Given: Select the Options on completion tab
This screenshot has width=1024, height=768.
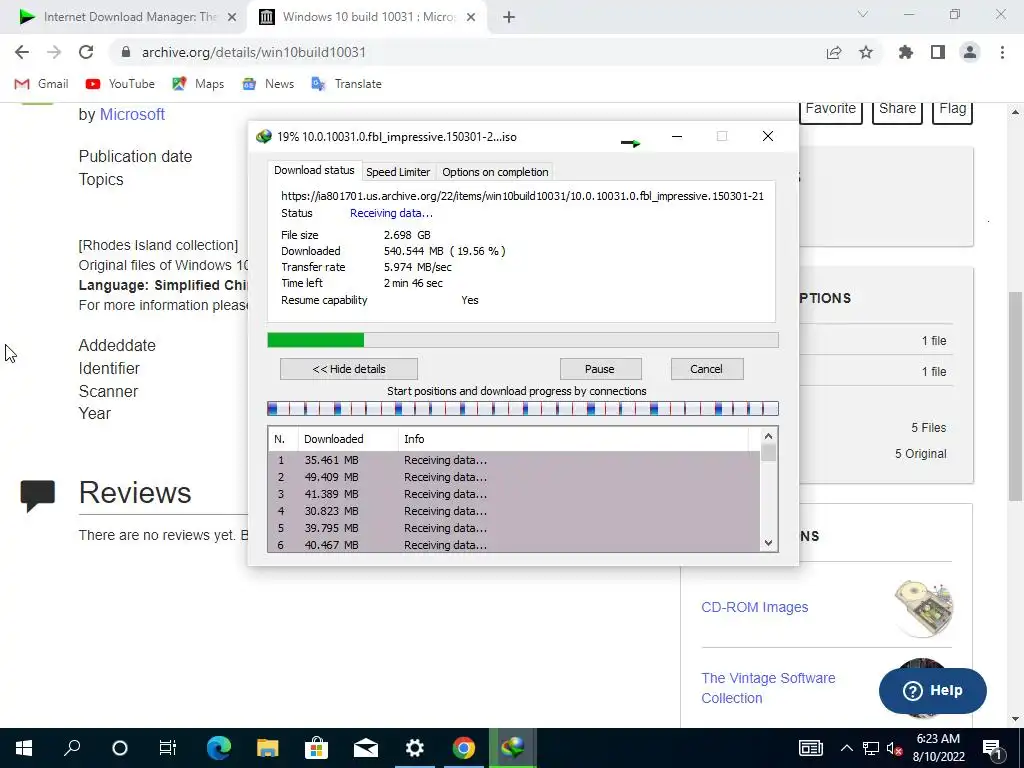Looking at the screenshot, I should coord(495,172).
